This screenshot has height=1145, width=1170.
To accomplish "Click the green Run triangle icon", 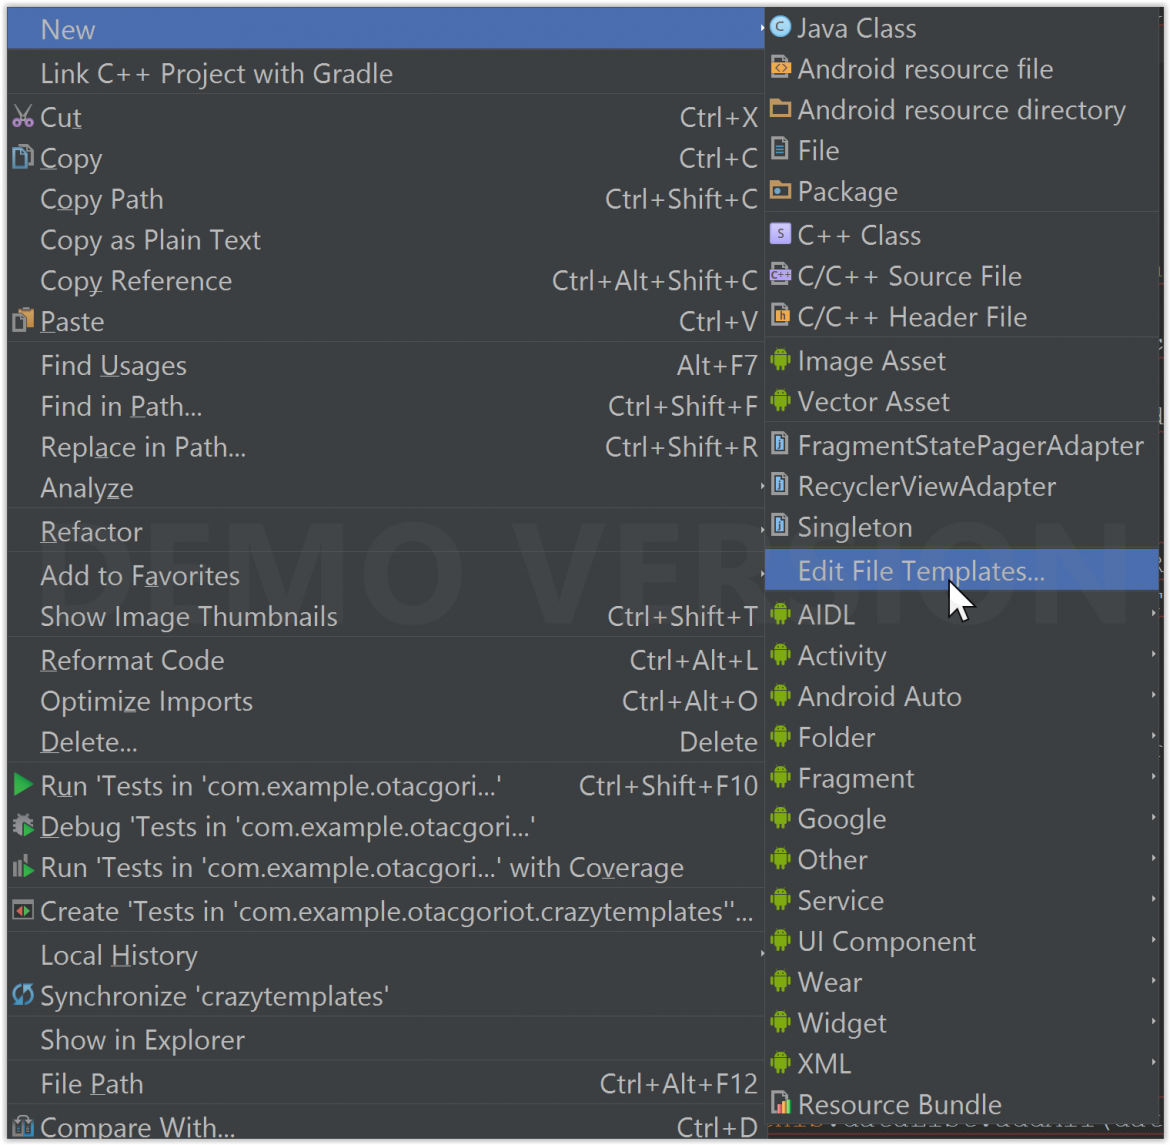I will click(23, 784).
